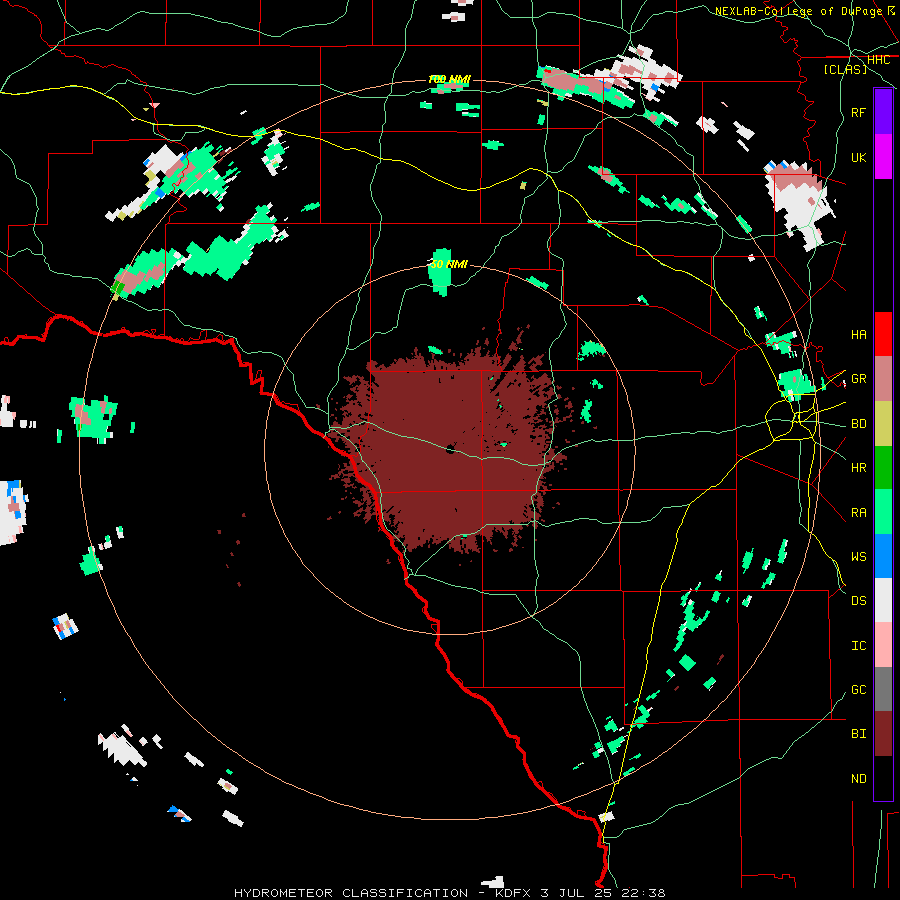Click the HR dark green legend swatch
The height and width of the screenshot is (900, 900).
[x=883, y=468]
